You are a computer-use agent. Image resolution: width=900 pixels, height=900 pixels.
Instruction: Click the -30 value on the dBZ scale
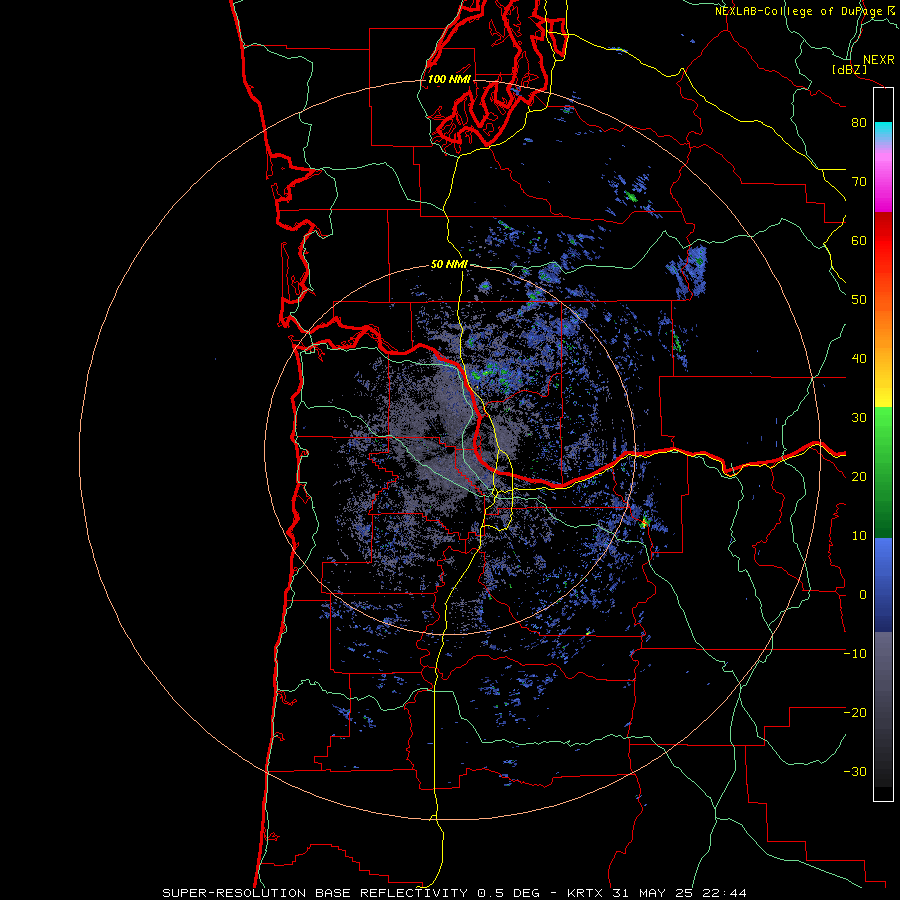pos(855,771)
